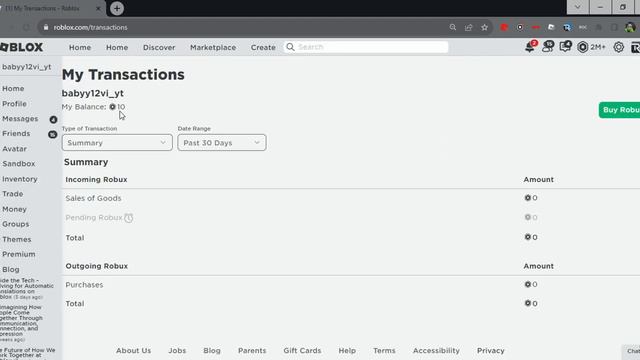Open the Type of Transaction dropdown
The width and height of the screenshot is (640, 360).
117,142
